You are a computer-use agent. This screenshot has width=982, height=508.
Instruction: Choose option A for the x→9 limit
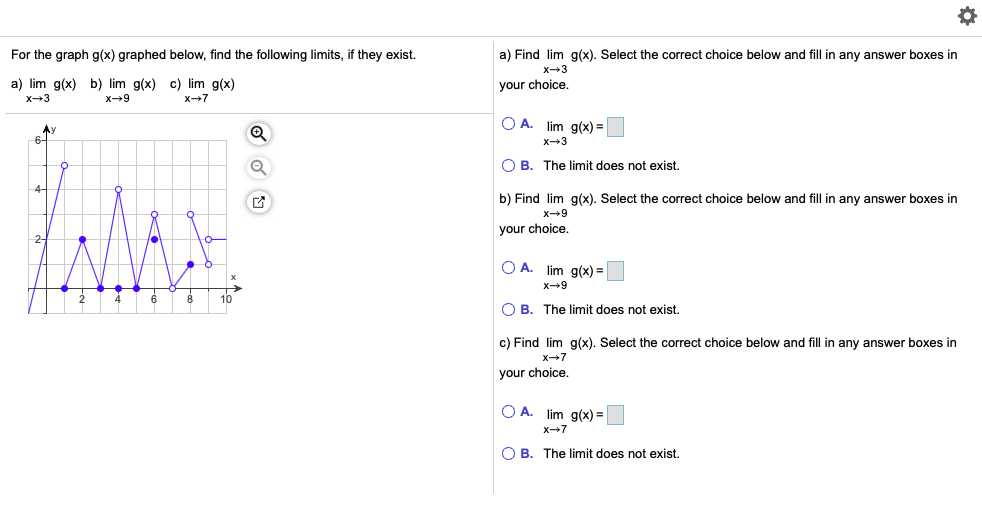(509, 268)
